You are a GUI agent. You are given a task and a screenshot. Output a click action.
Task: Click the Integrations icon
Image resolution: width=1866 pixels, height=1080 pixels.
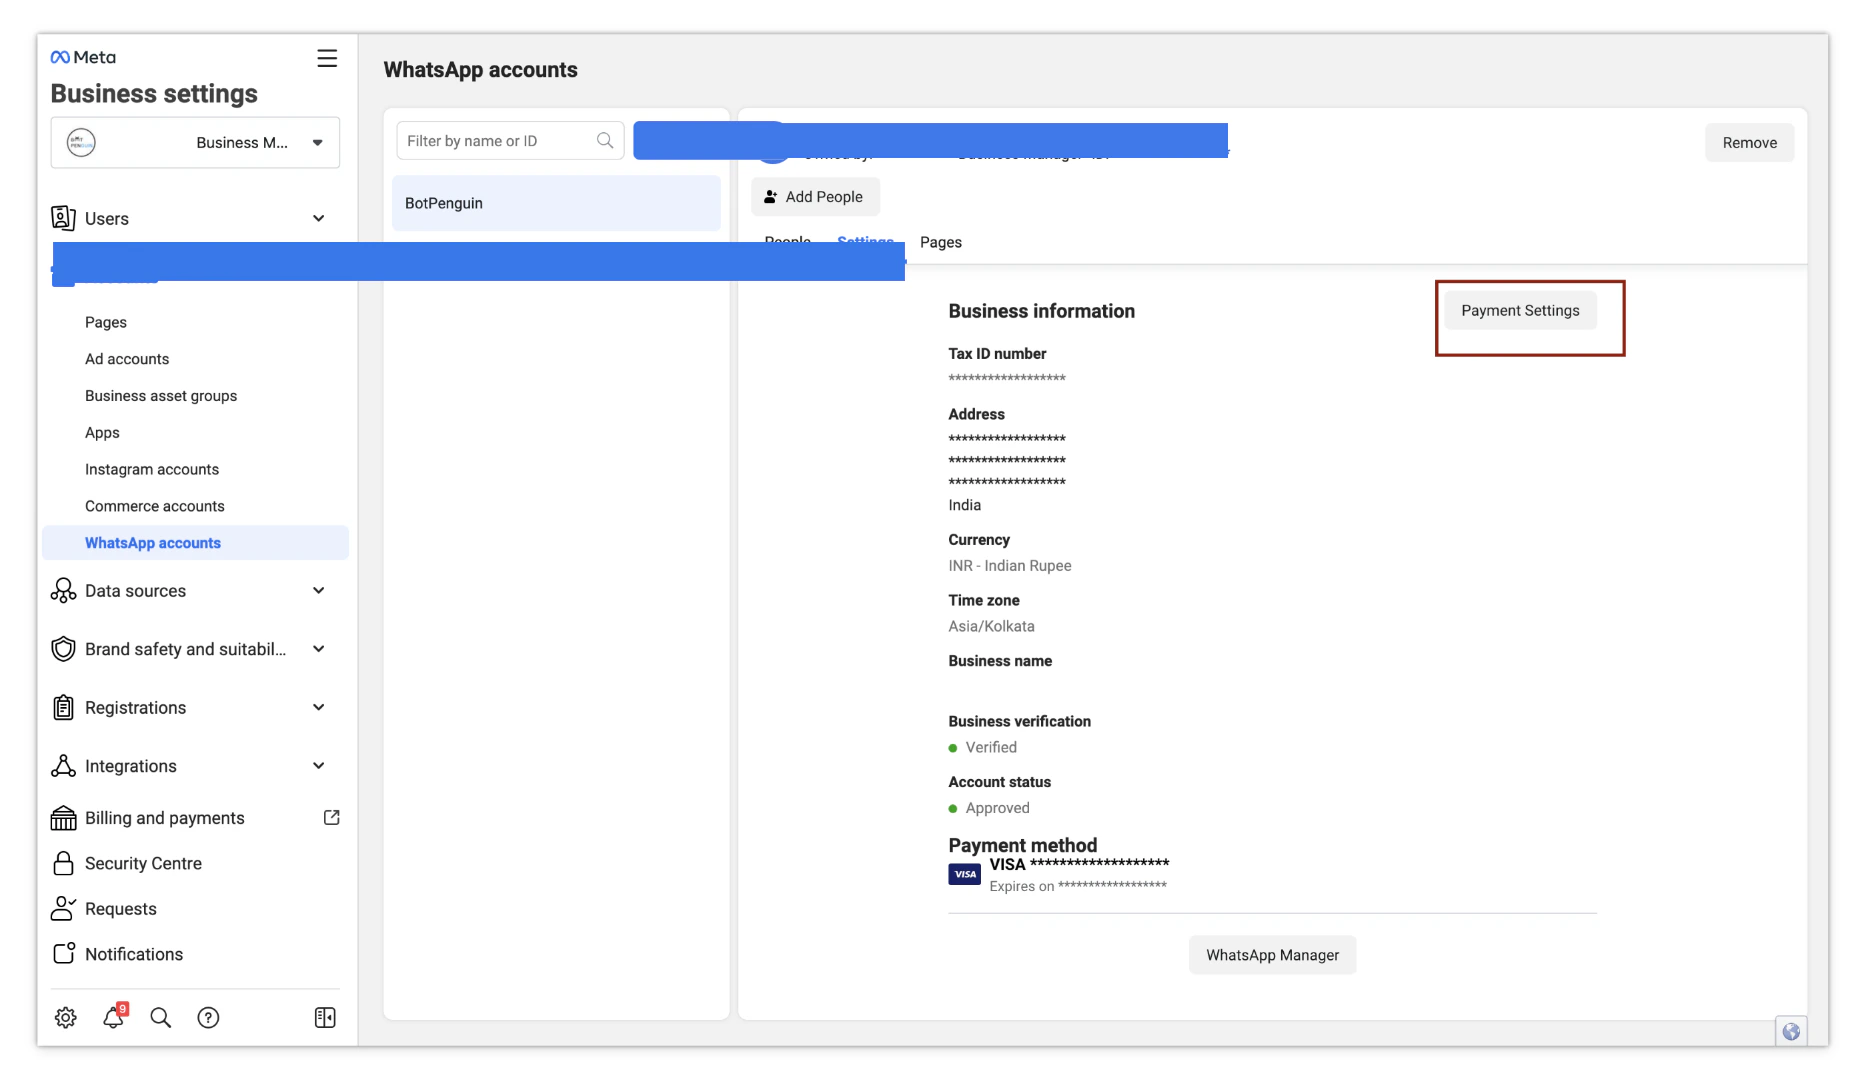click(x=63, y=766)
